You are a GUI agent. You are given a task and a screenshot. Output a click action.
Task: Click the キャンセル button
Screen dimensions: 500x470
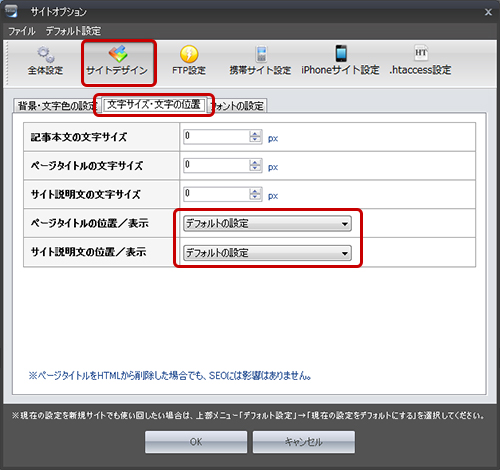coord(304,442)
